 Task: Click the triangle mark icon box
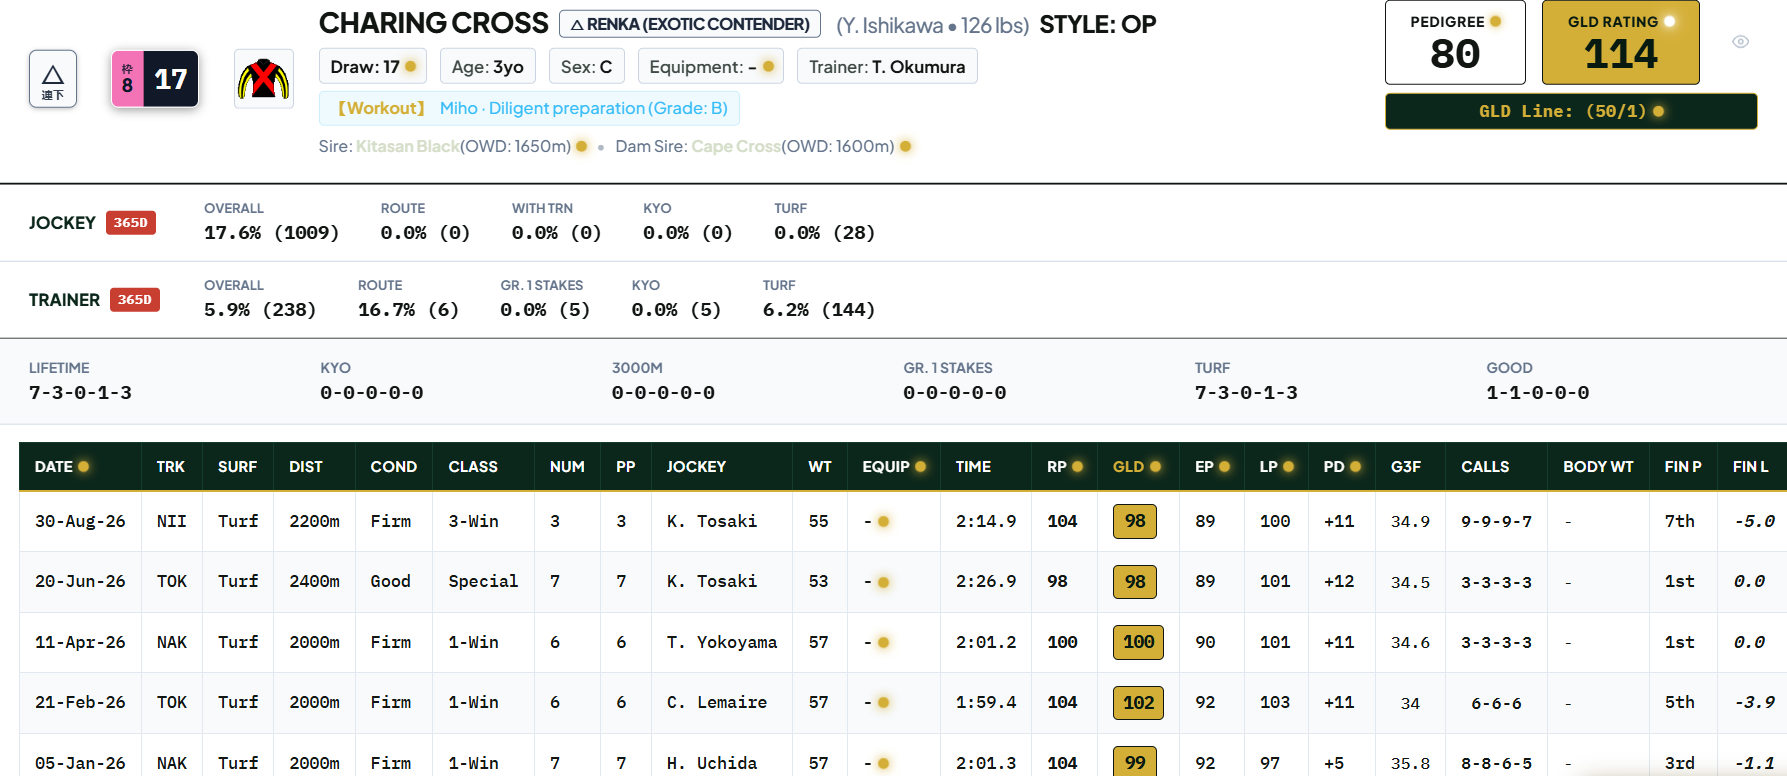(53, 79)
